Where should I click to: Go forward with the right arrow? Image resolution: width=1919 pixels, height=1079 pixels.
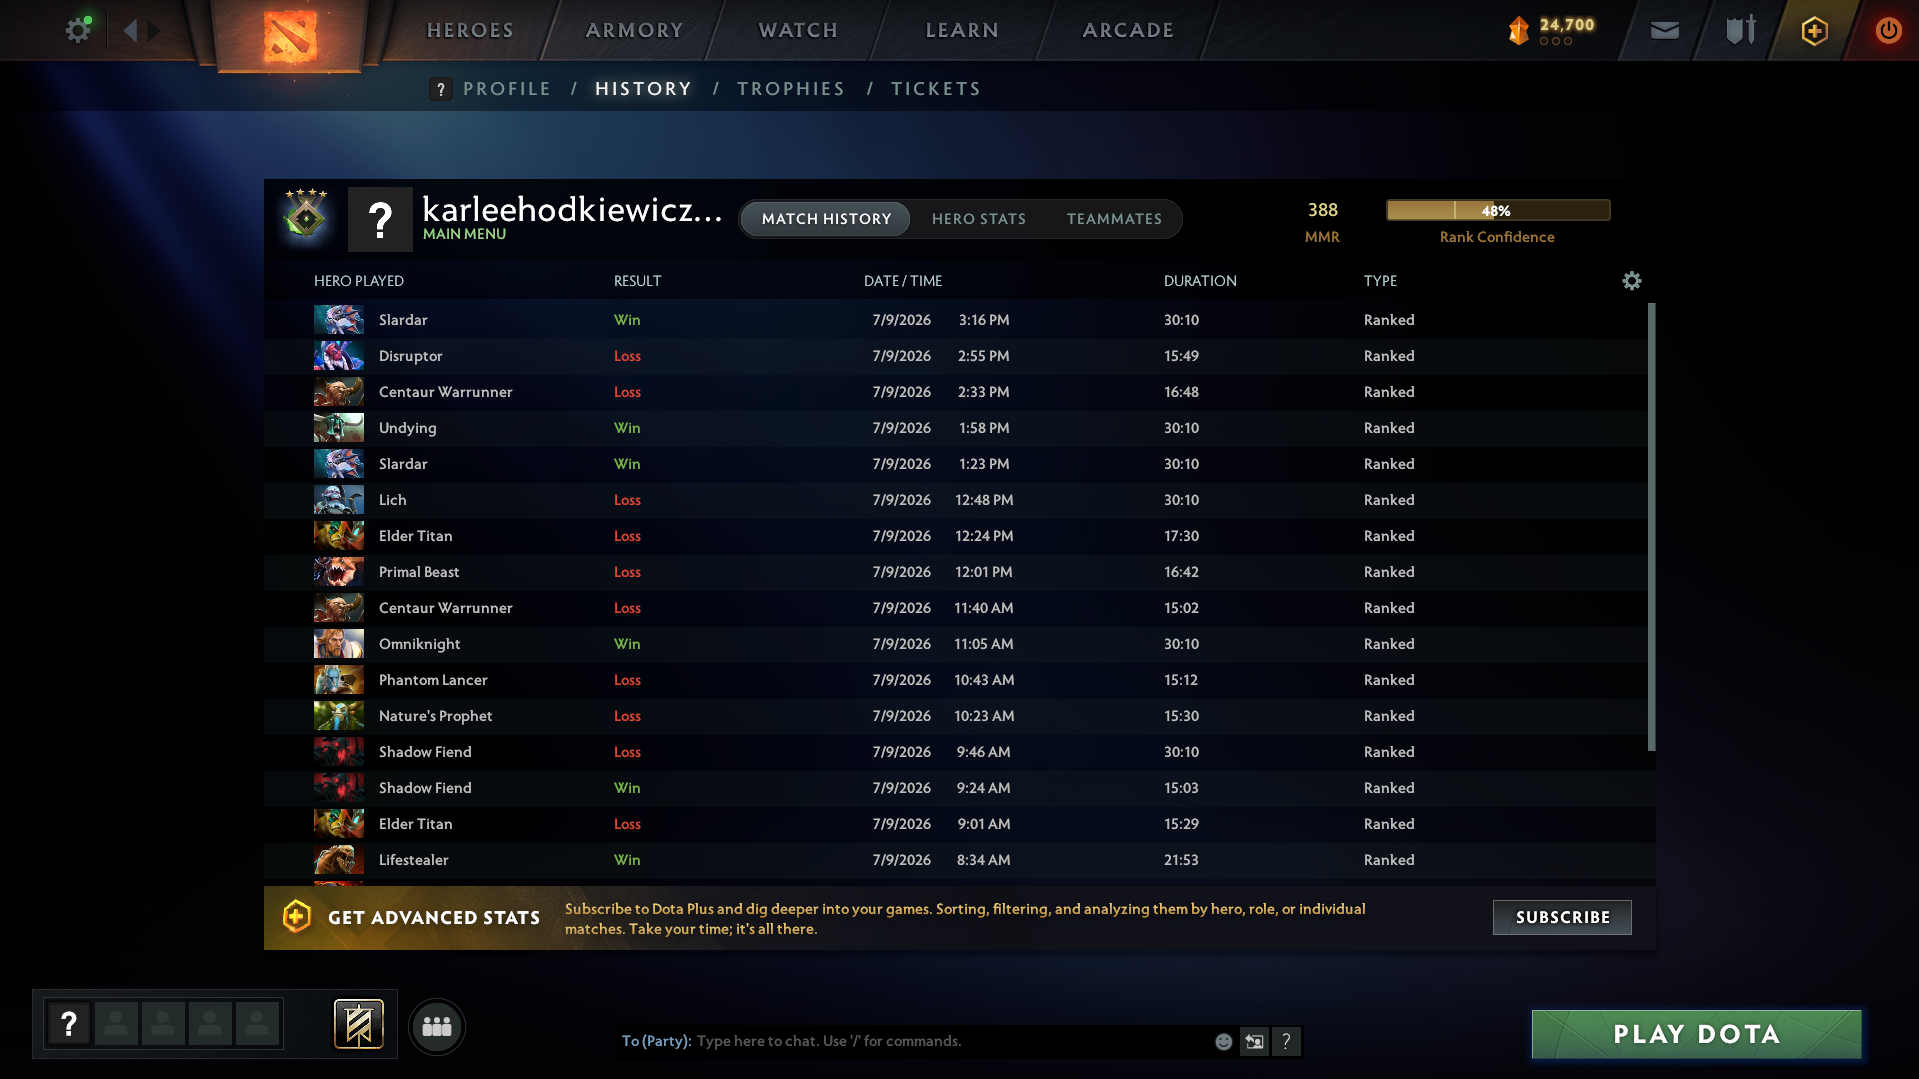click(x=153, y=30)
